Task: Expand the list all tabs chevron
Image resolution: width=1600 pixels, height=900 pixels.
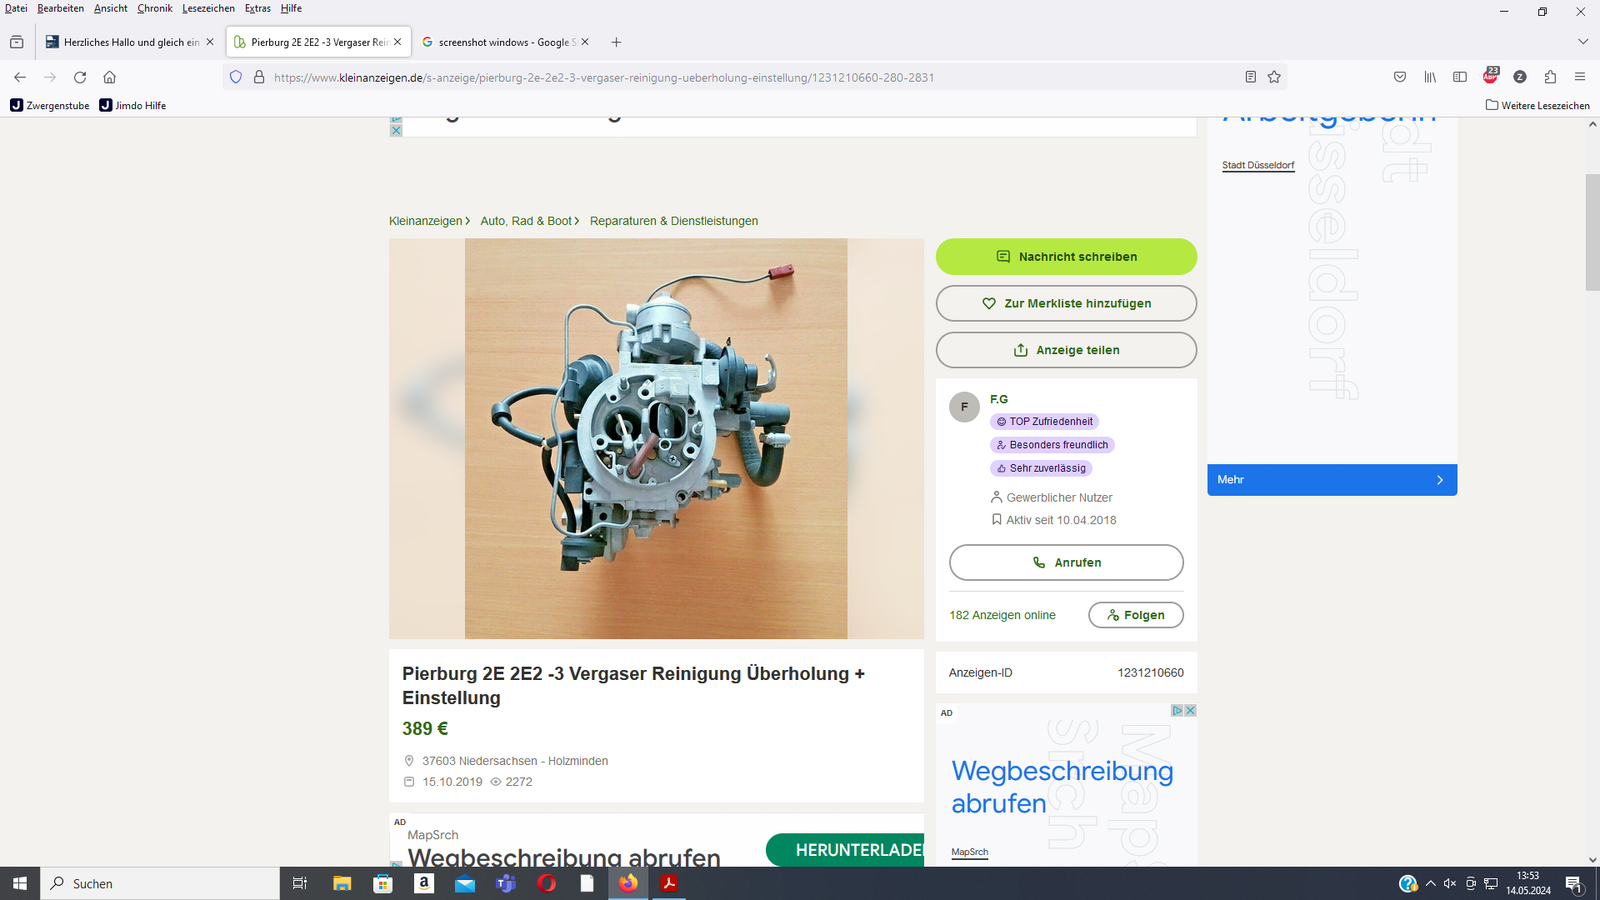Action: 1582,42
